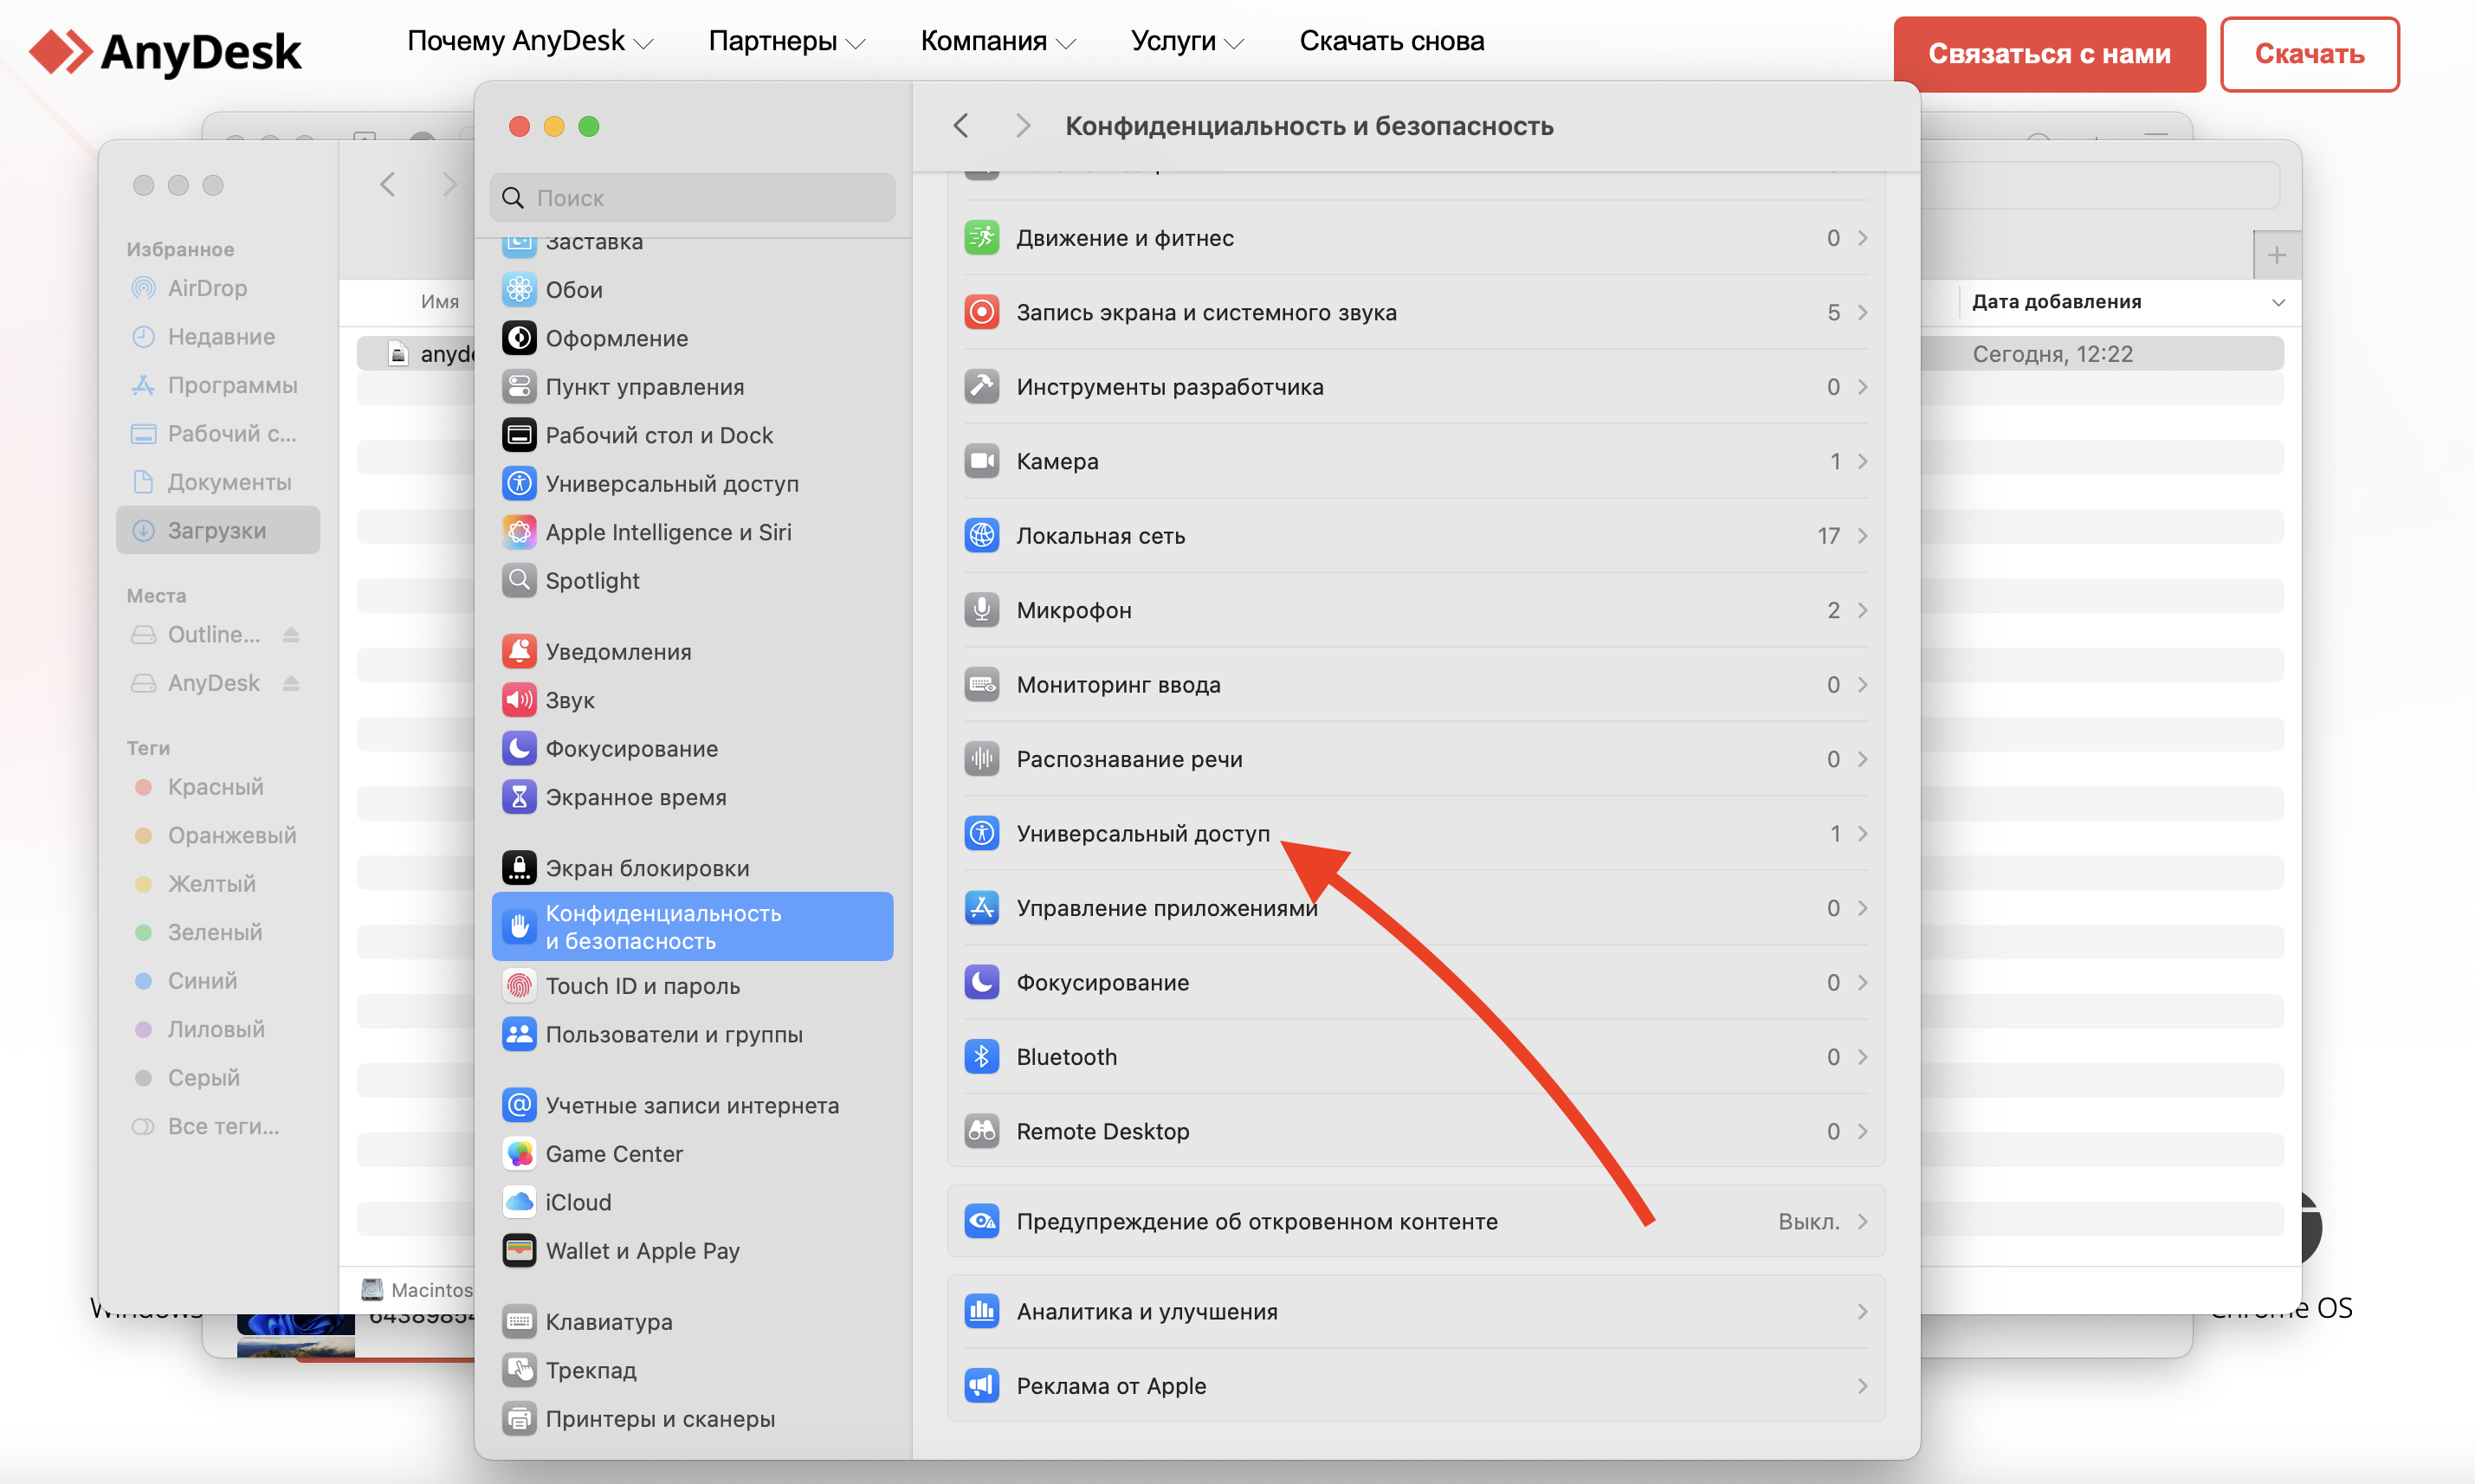This screenshot has height=1484, width=2475.
Task: Open 'Предупреждение об откровенном контенте' setting
Action: [x=1416, y=1221]
